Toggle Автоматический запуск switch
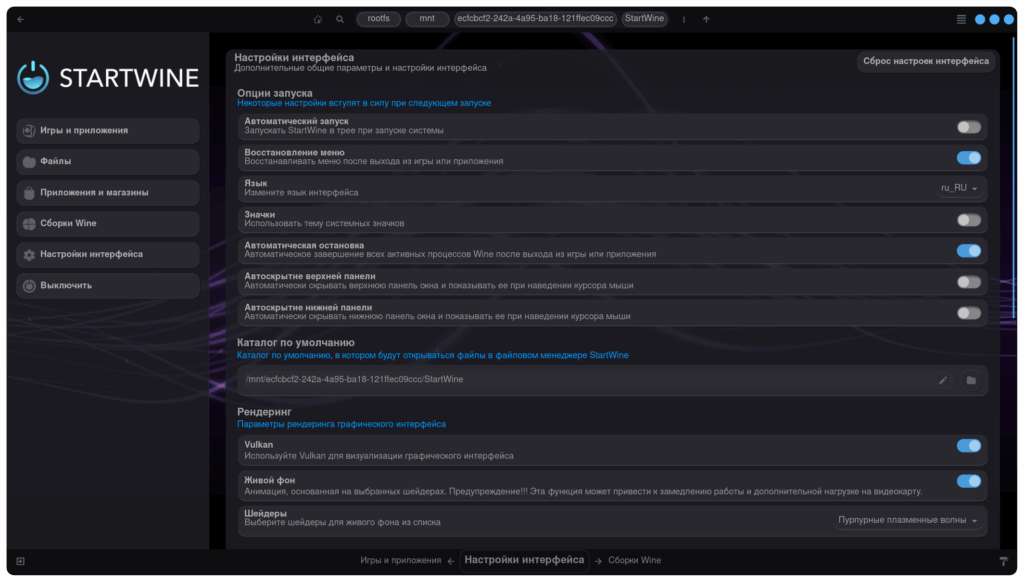This screenshot has width=1024, height=582. (968, 127)
